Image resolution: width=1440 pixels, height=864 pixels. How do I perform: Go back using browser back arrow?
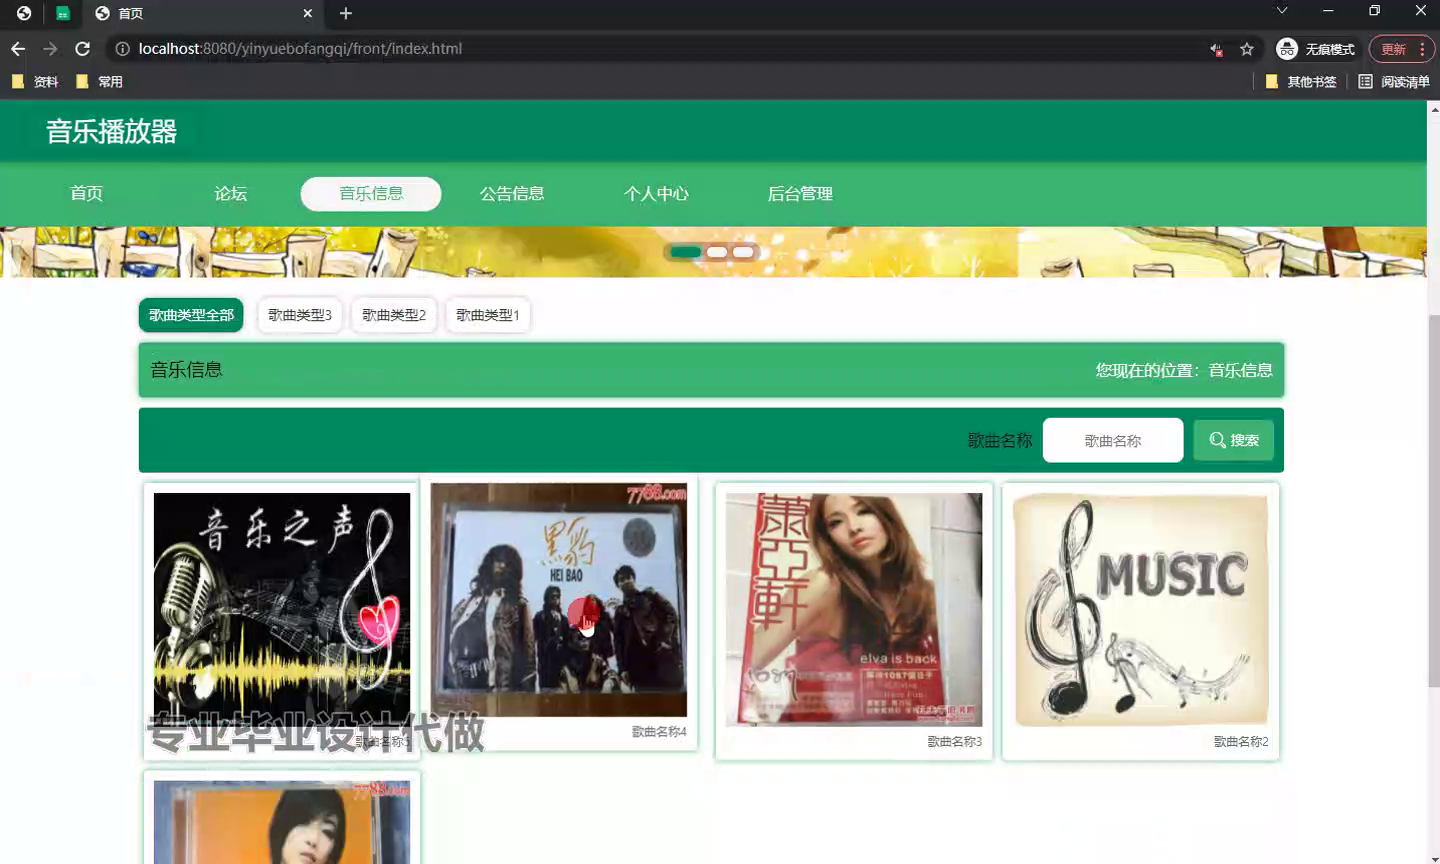coord(18,49)
